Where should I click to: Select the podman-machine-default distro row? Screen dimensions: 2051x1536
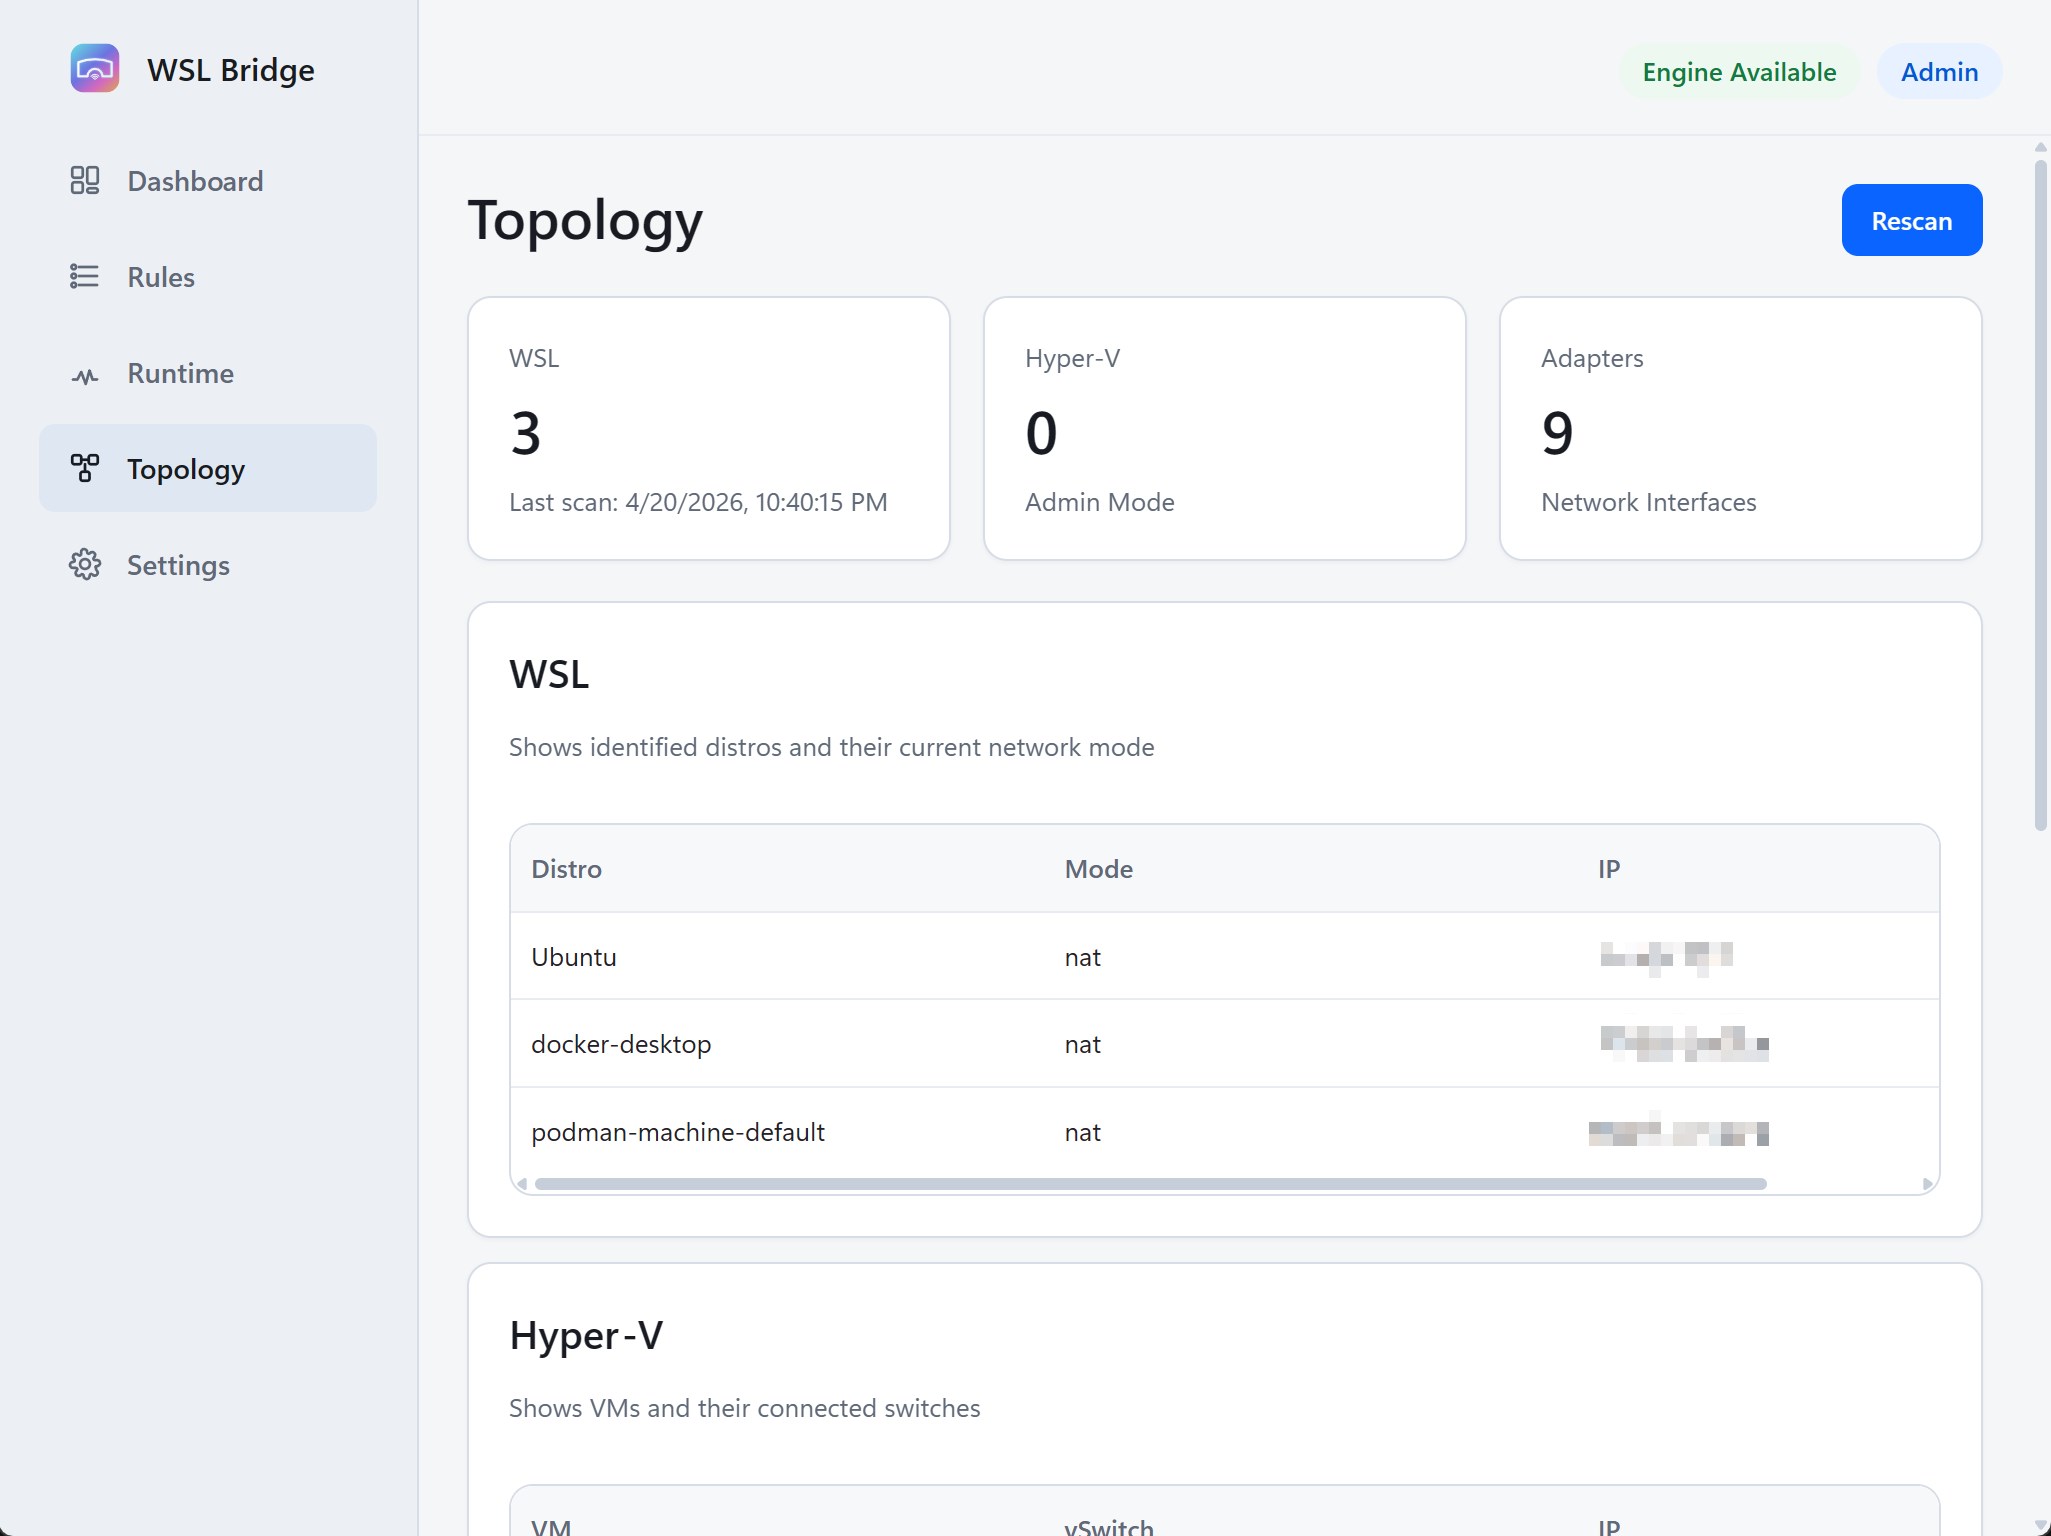pyautogui.click(x=1225, y=1131)
